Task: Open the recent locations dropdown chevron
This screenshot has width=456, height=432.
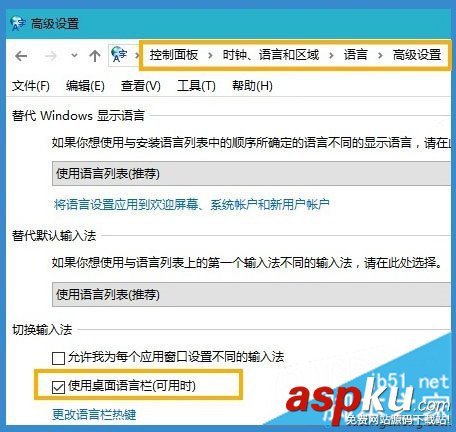Action: [74, 56]
